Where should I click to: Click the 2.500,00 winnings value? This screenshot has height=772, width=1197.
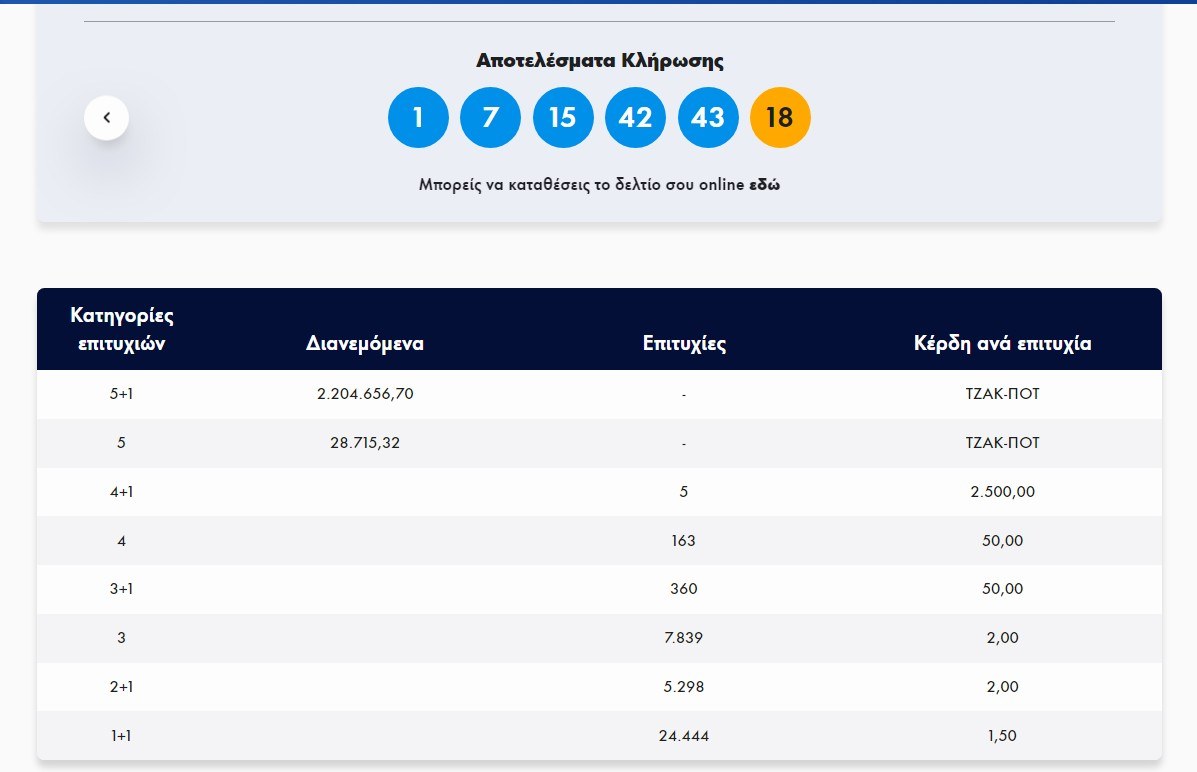tap(1002, 492)
